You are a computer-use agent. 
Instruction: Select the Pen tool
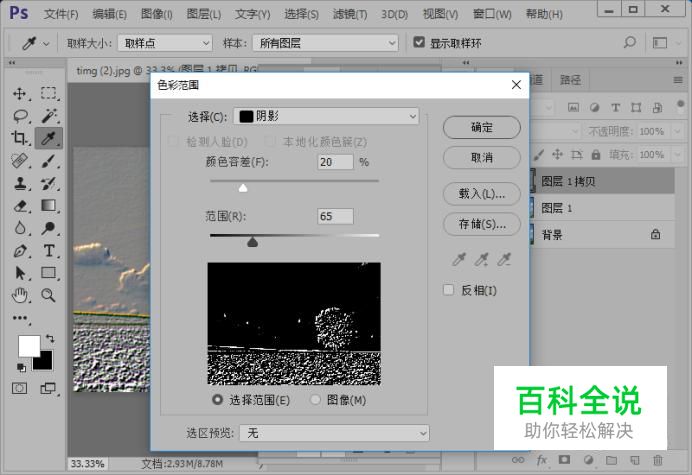[20, 251]
